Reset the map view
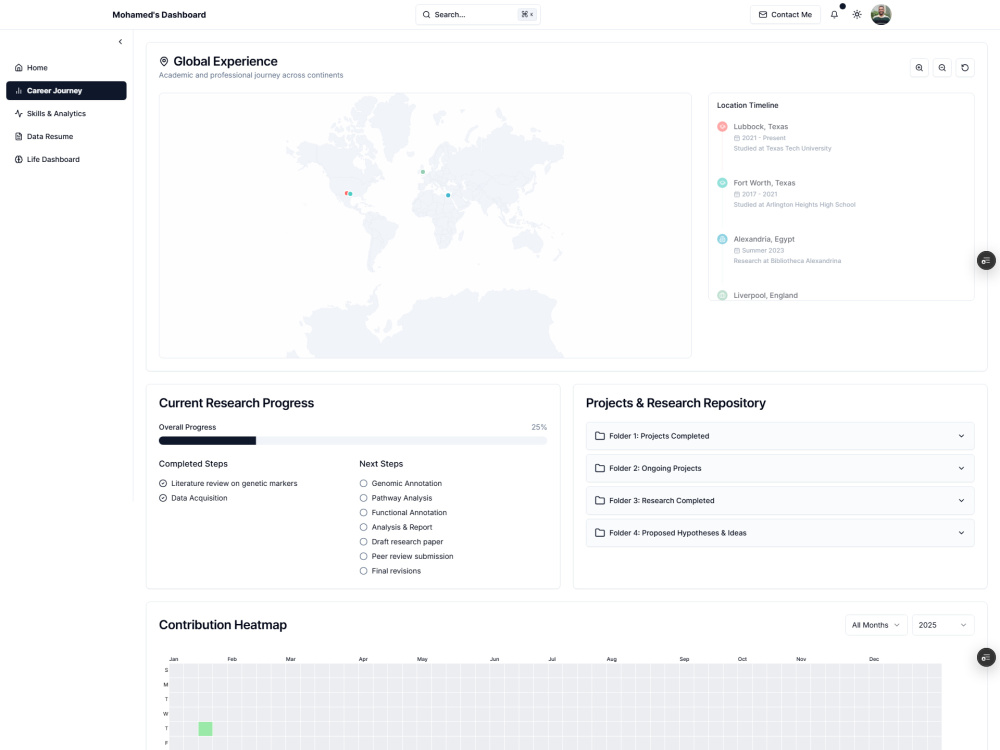The width and height of the screenshot is (1000, 750). (x=963, y=67)
